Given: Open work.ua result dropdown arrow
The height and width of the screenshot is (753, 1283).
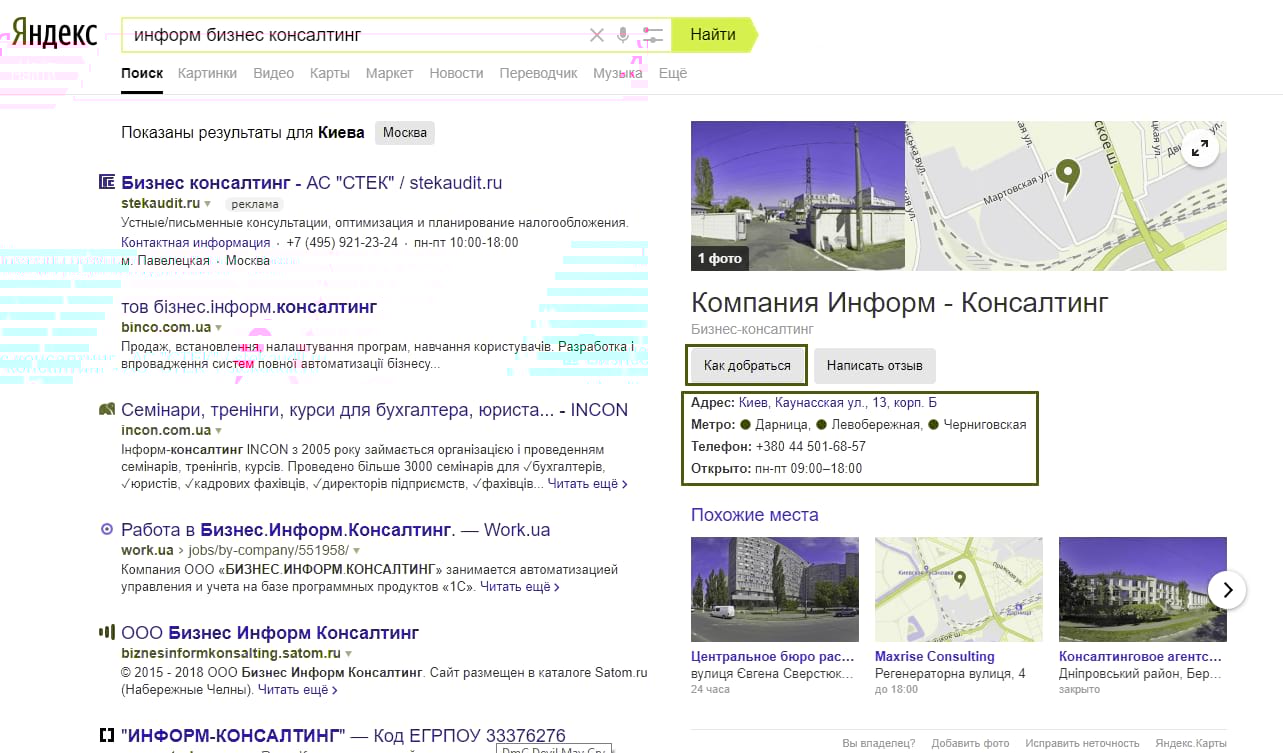Looking at the screenshot, I should [355, 551].
